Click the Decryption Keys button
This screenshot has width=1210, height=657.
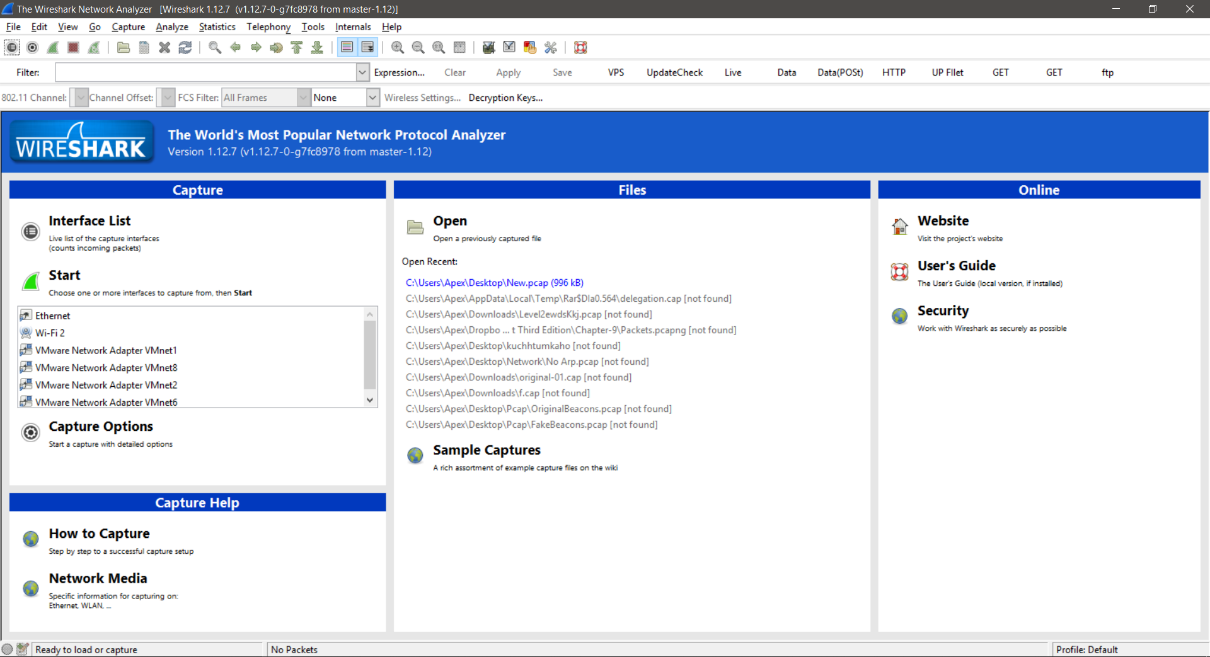click(505, 97)
